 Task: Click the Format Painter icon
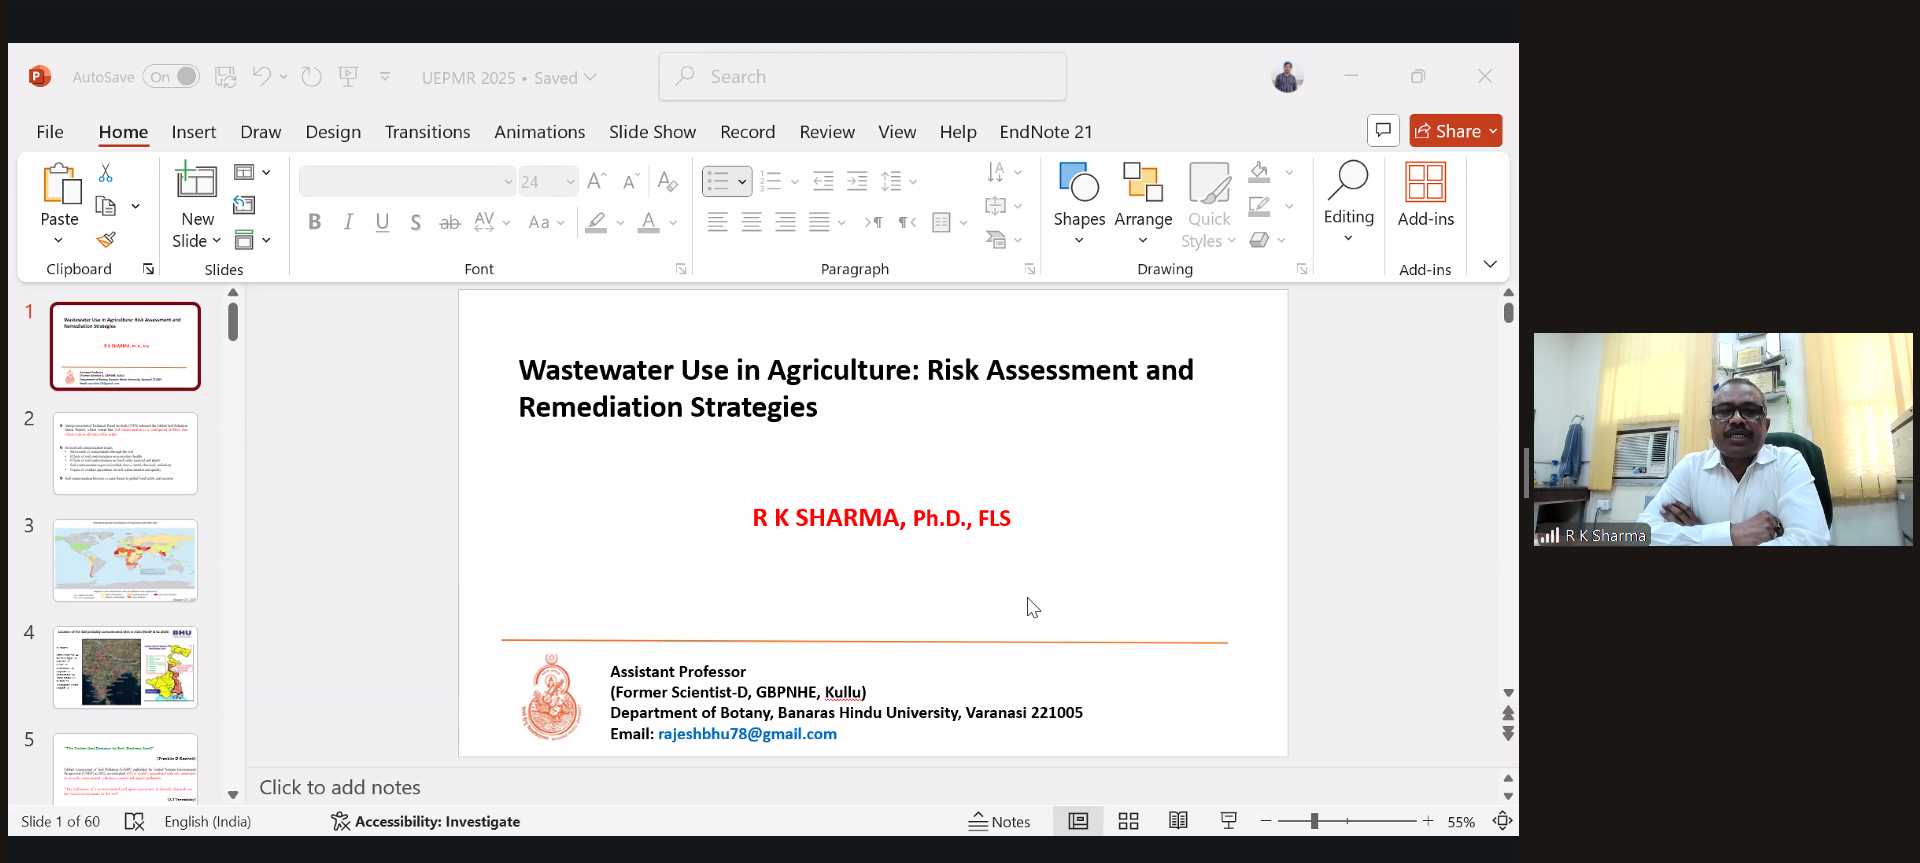(x=106, y=240)
